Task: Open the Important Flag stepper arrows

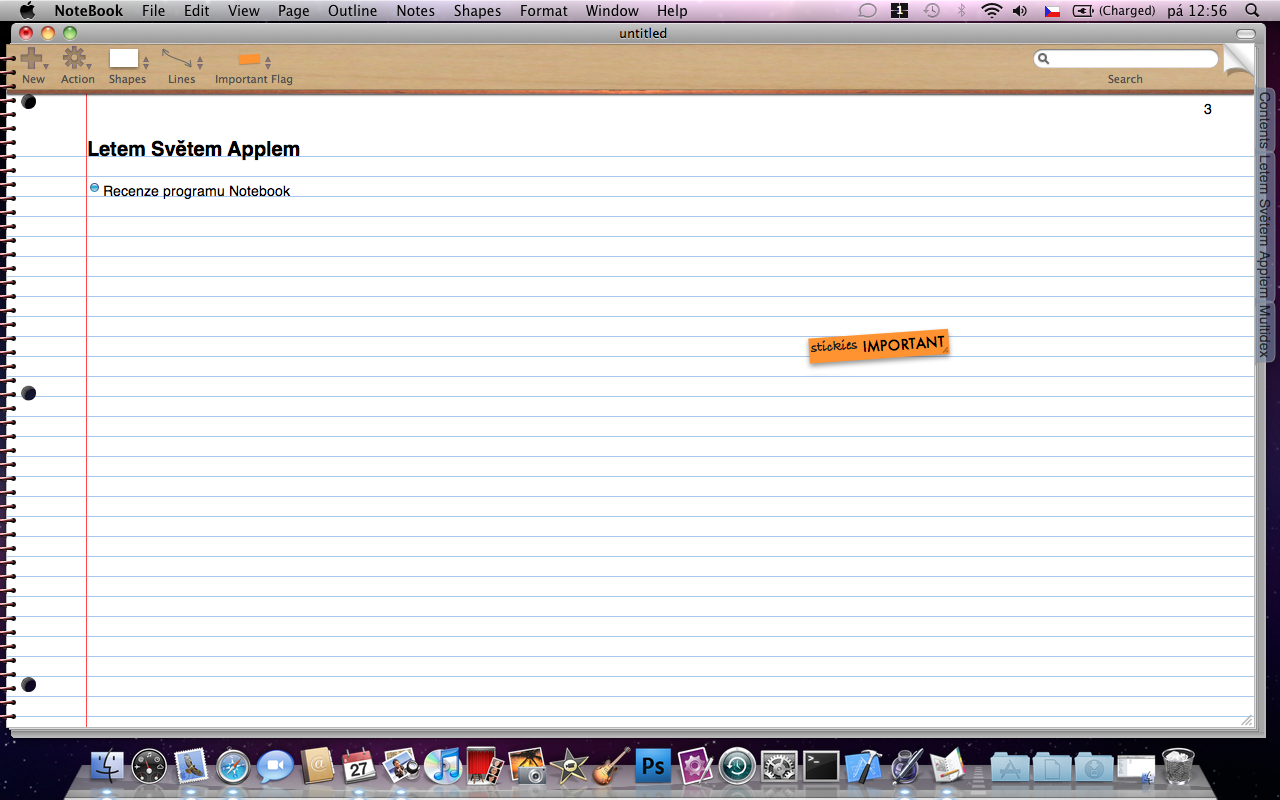Action: pyautogui.click(x=268, y=63)
